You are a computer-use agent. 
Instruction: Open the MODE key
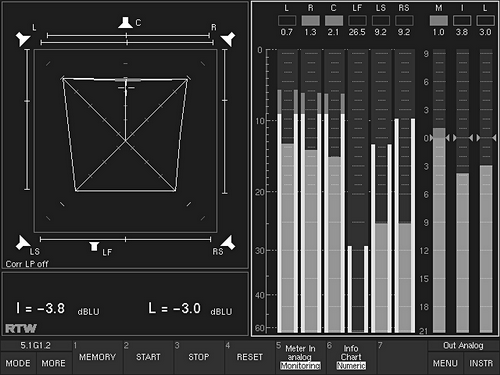[18, 363]
